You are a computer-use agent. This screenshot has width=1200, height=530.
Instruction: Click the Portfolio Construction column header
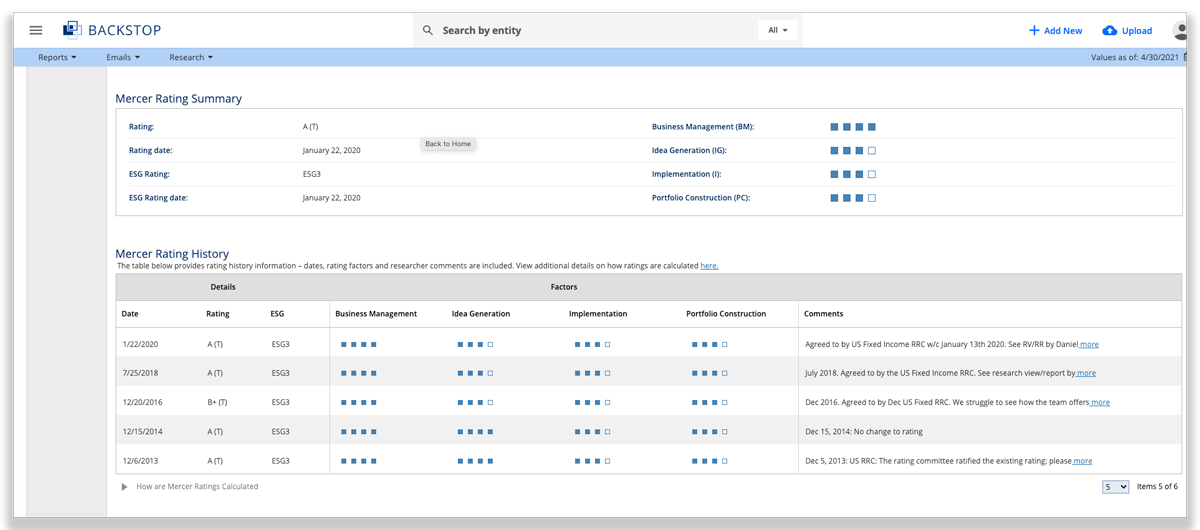726,314
